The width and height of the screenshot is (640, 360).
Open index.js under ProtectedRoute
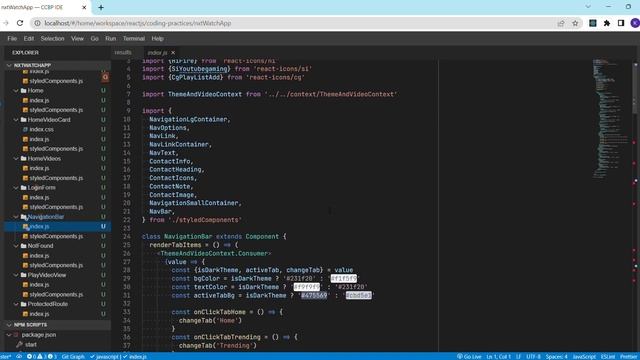tap(39, 314)
